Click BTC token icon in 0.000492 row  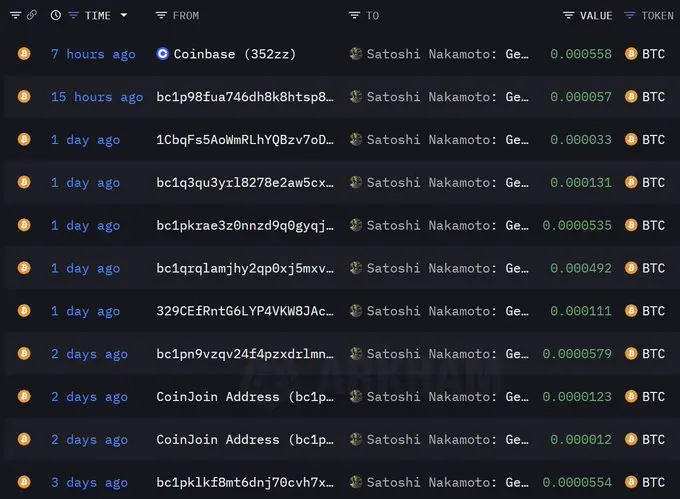click(631, 268)
